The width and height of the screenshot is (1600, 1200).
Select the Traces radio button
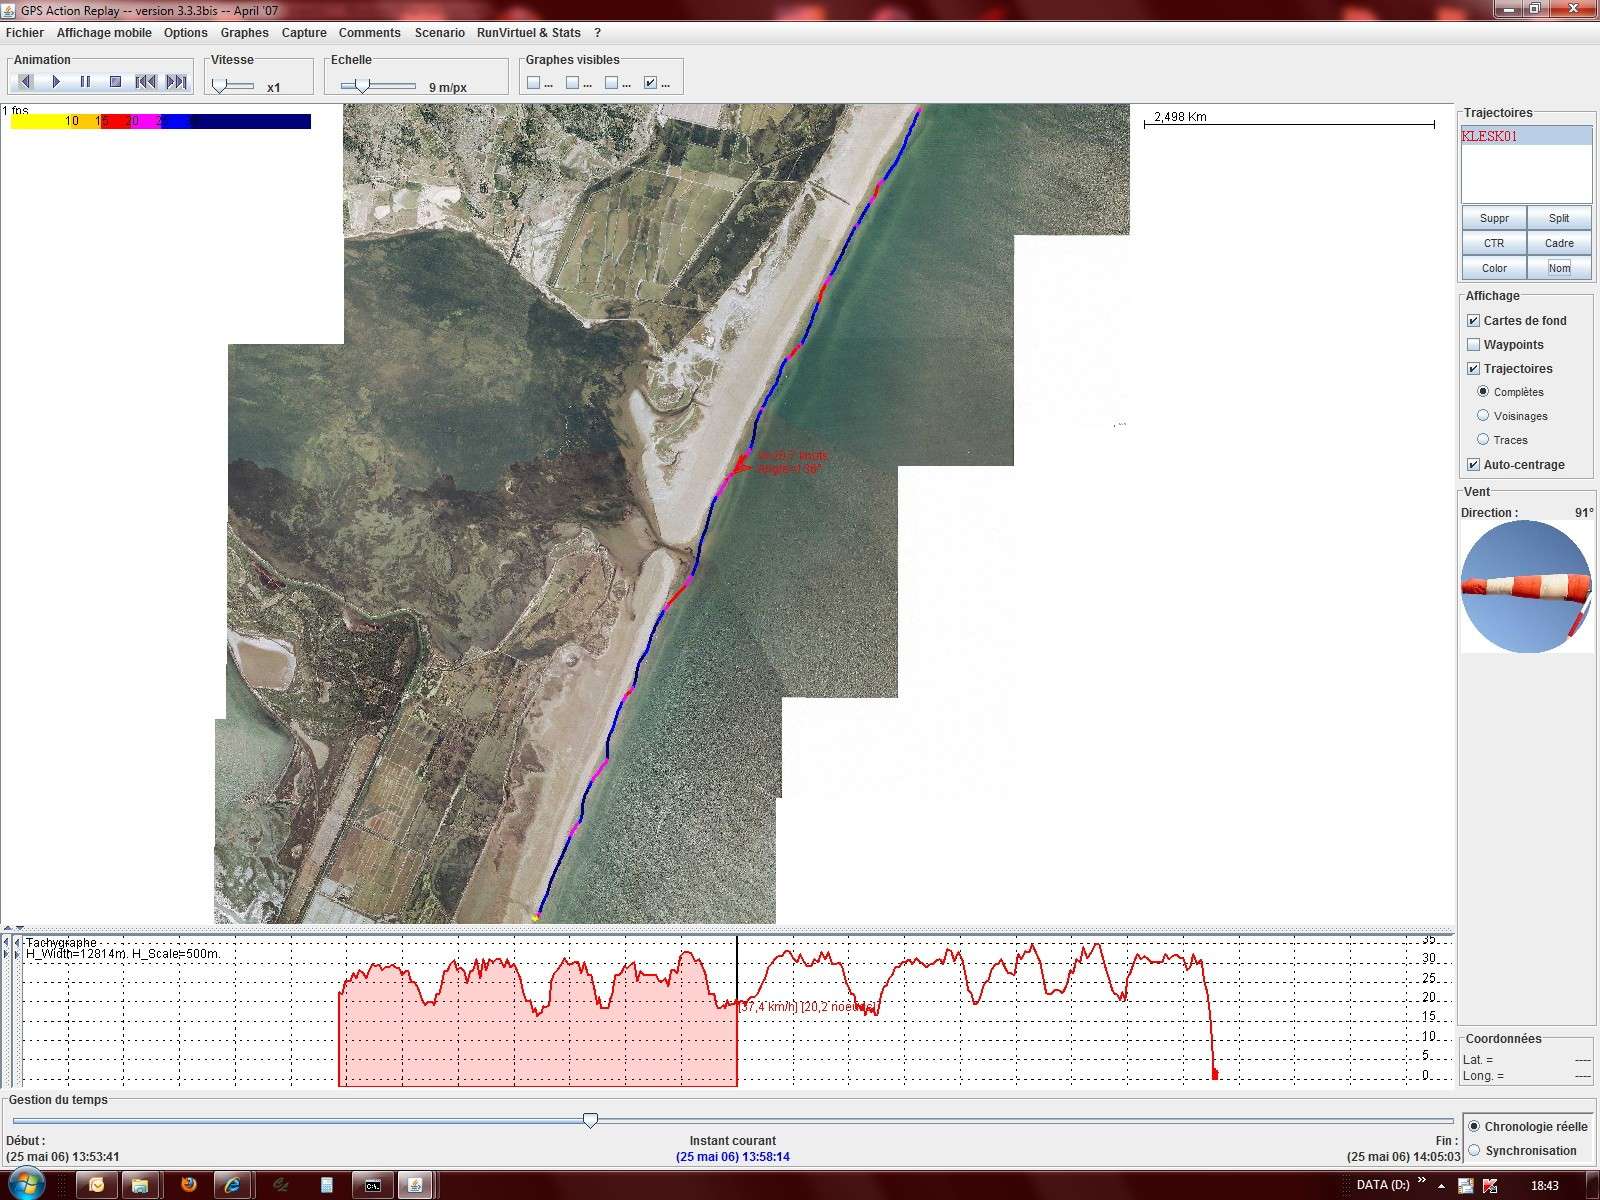pyautogui.click(x=1483, y=440)
